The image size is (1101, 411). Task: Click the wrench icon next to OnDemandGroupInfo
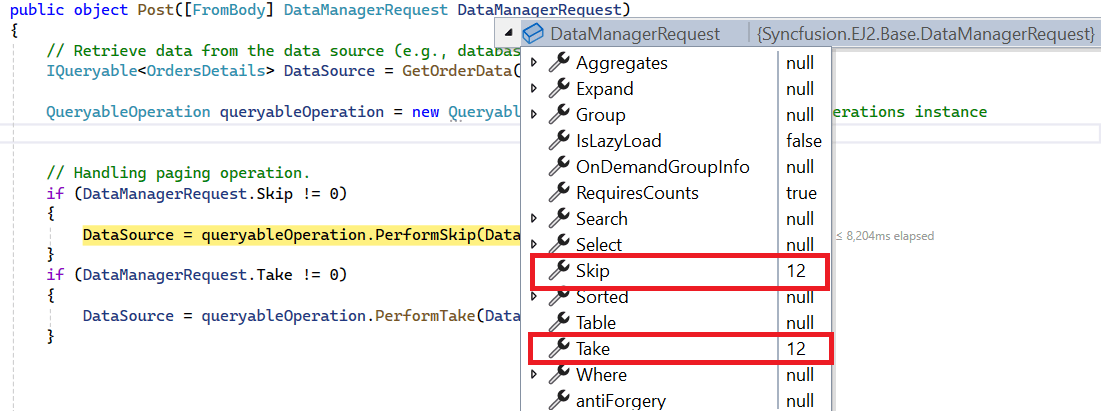pyautogui.click(x=559, y=167)
